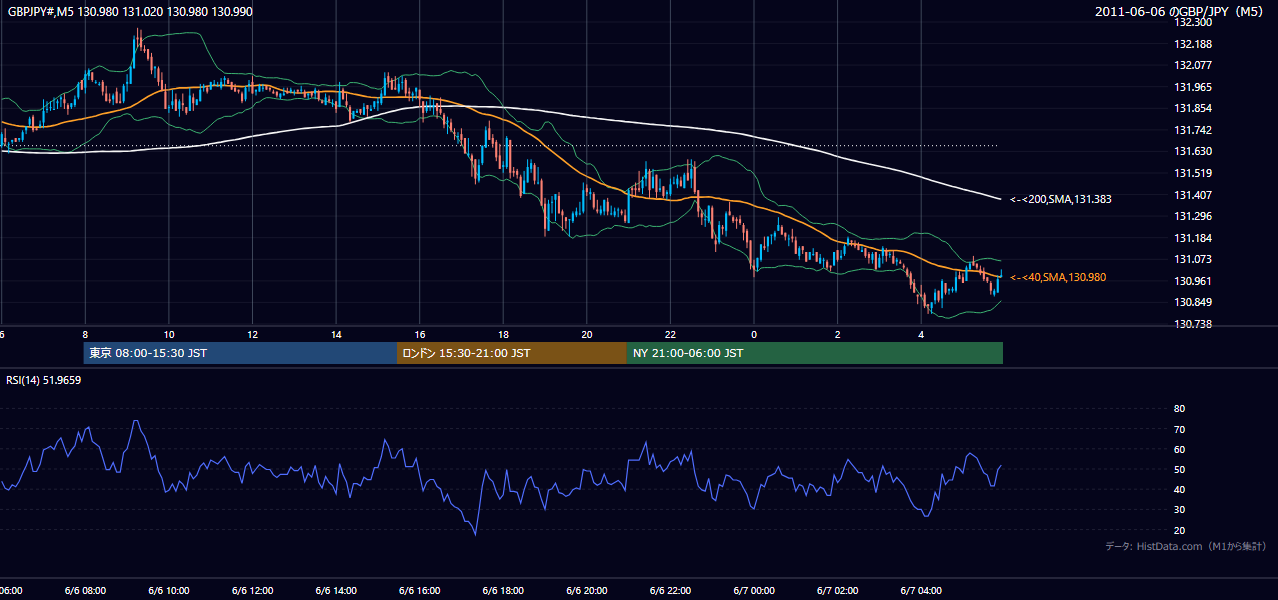Click the price scale value 131.854
Viewport: 1278px width, 600px height.
coord(1192,108)
